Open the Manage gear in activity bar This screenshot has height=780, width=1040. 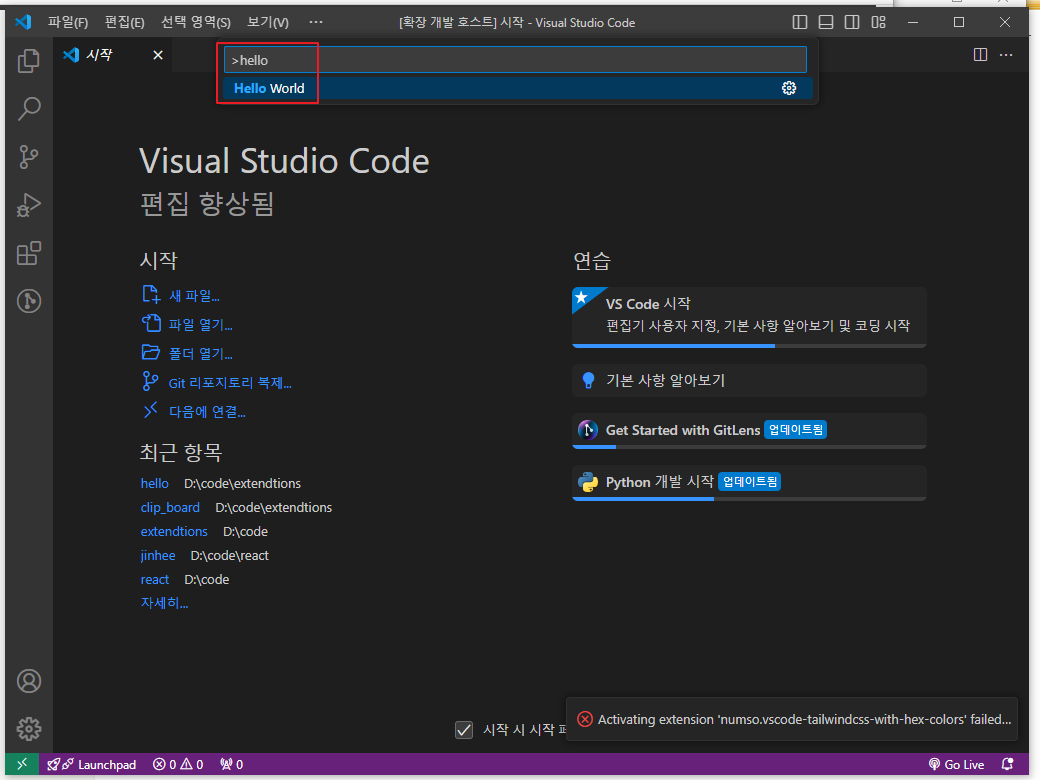(29, 729)
